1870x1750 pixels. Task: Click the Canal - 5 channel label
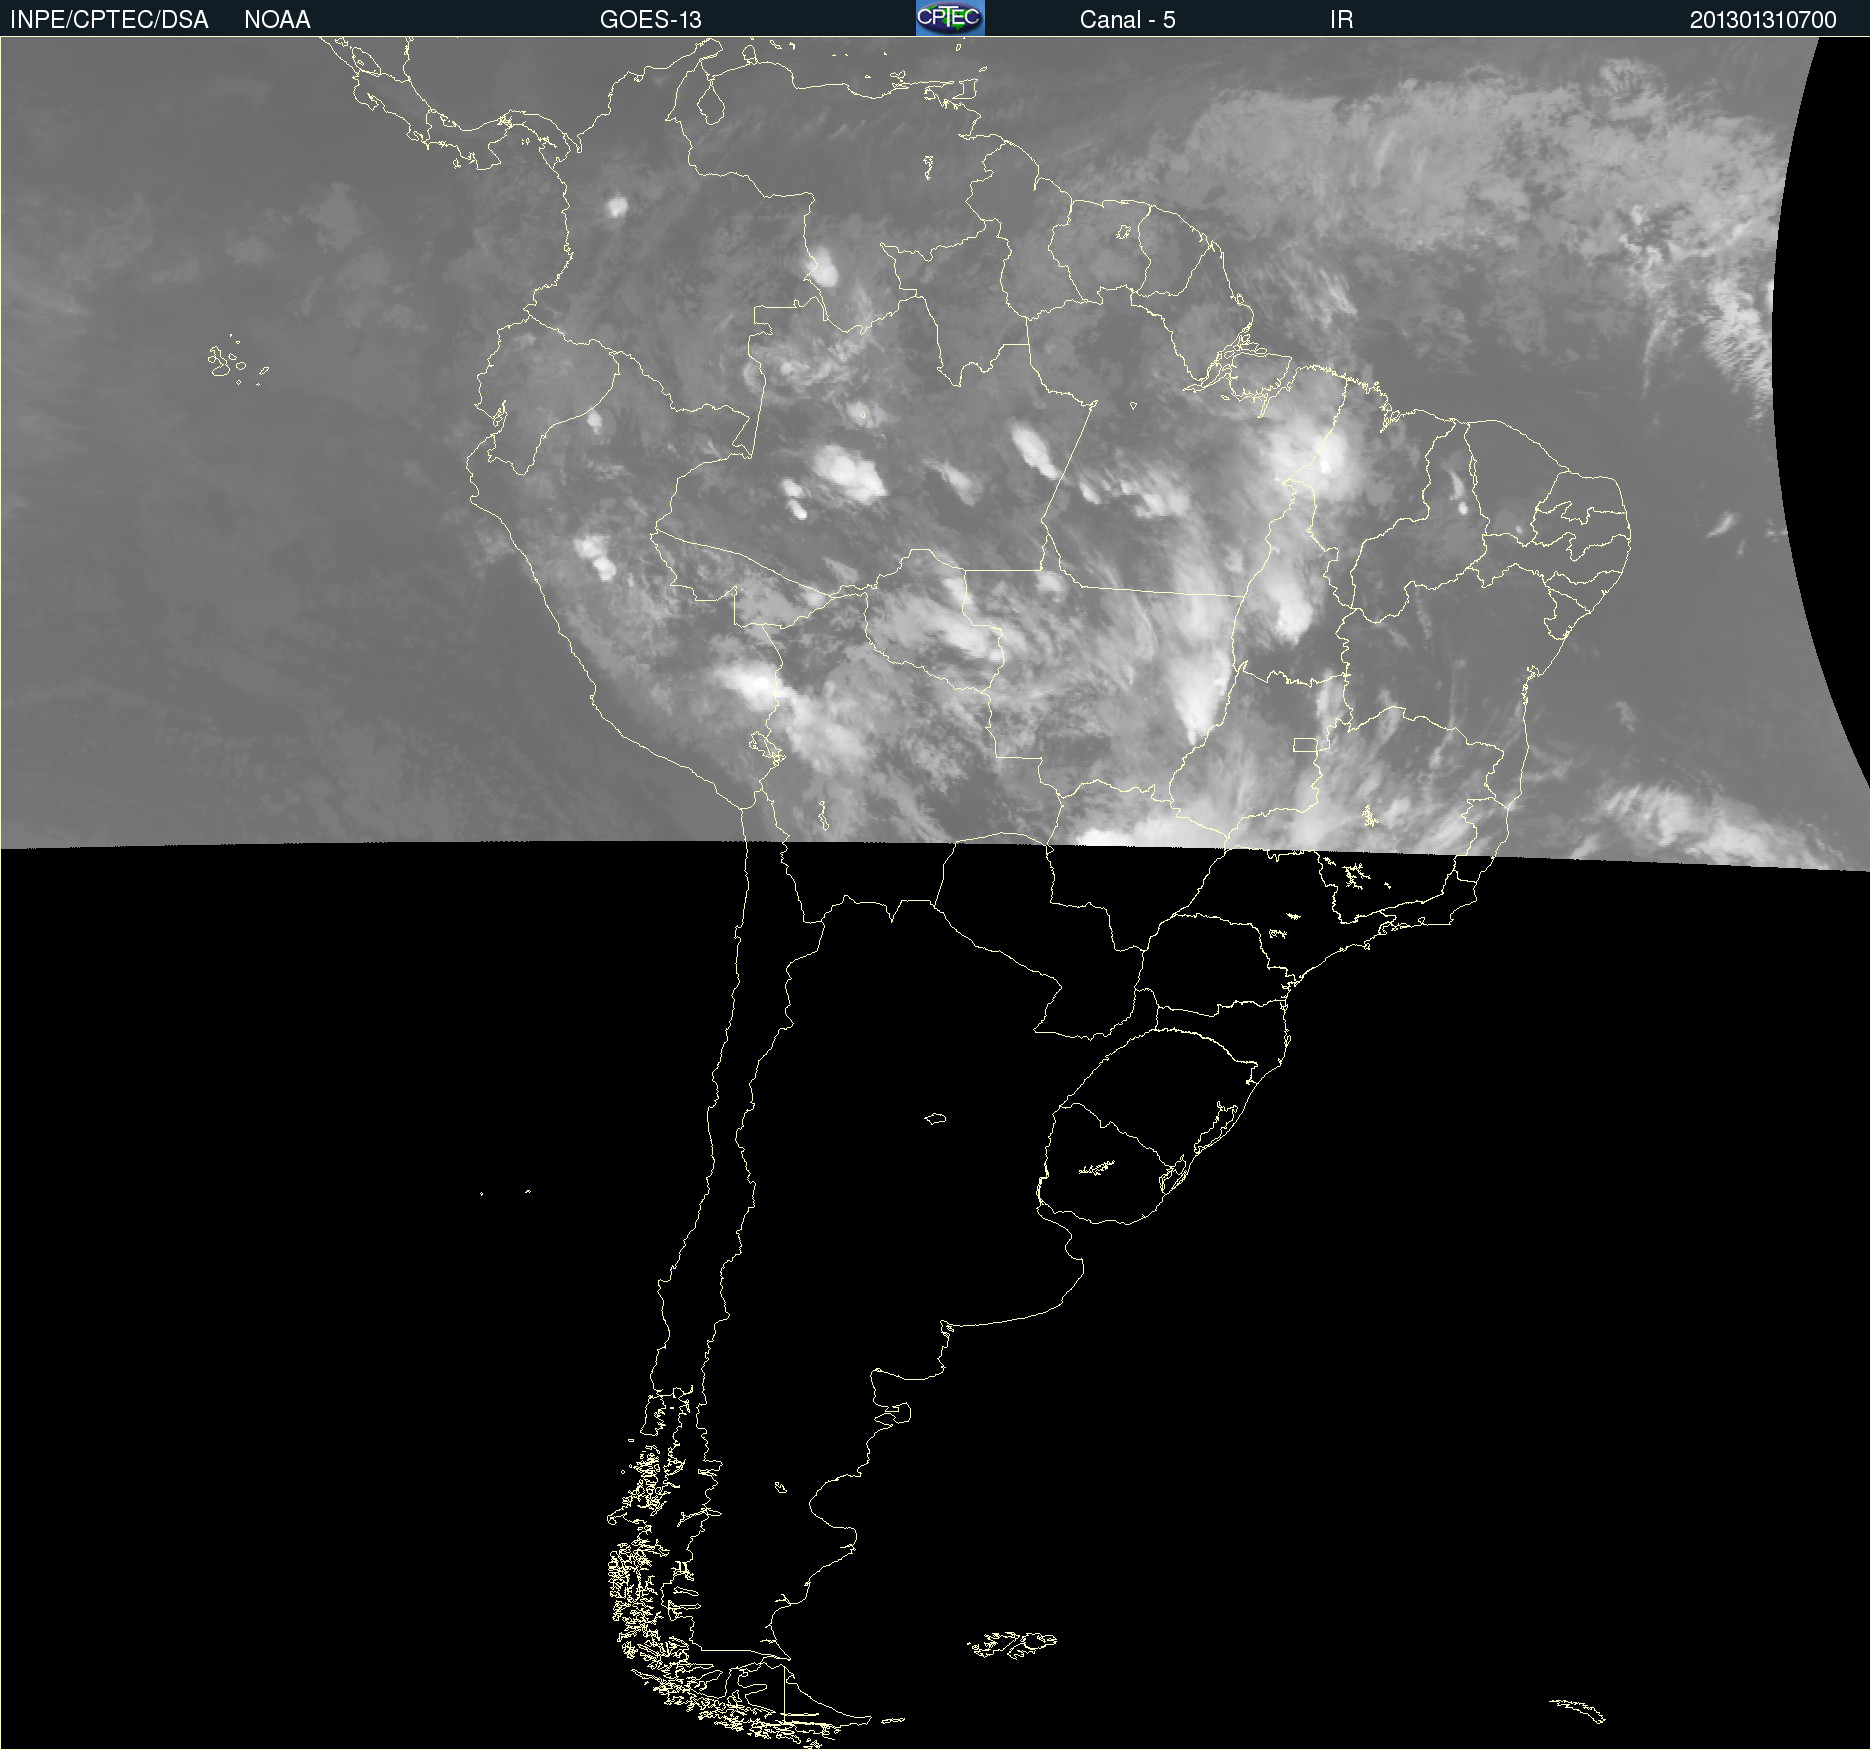1127,20
